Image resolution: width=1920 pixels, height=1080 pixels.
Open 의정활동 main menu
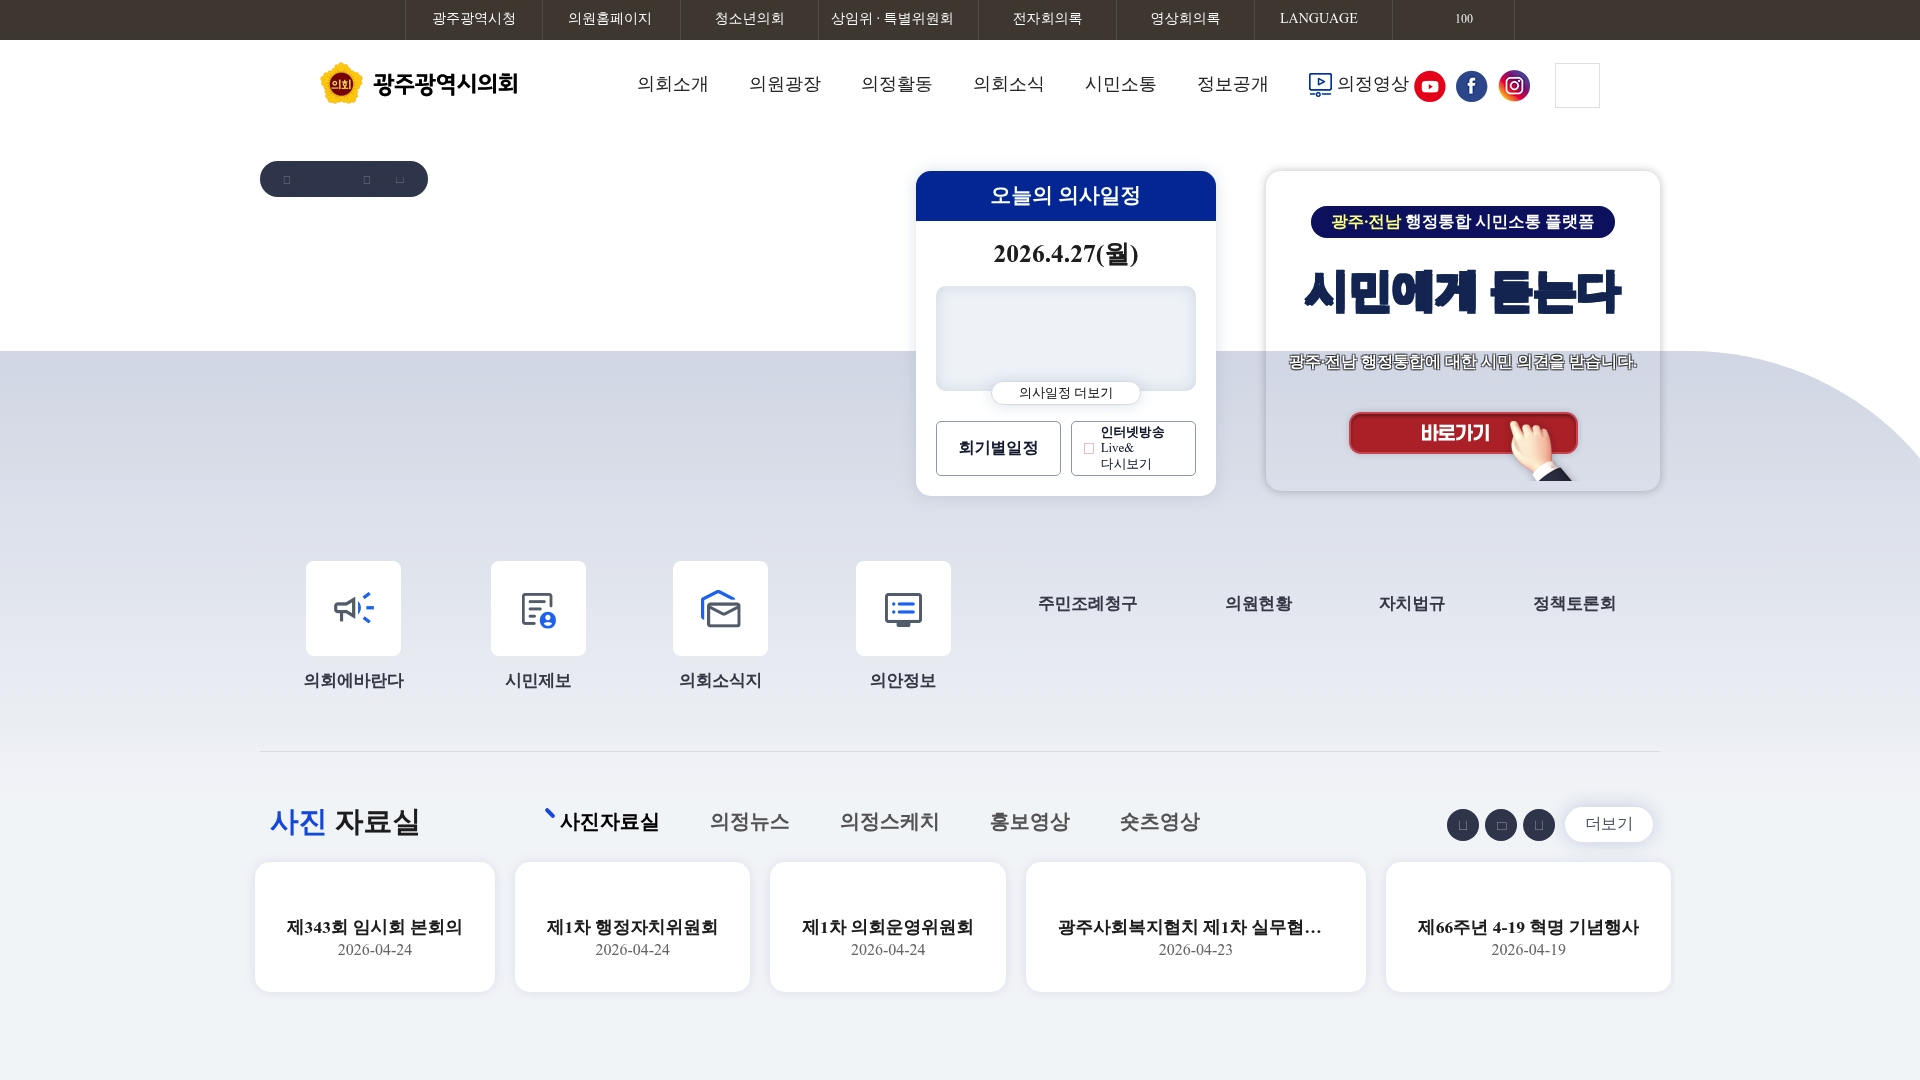click(897, 85)
